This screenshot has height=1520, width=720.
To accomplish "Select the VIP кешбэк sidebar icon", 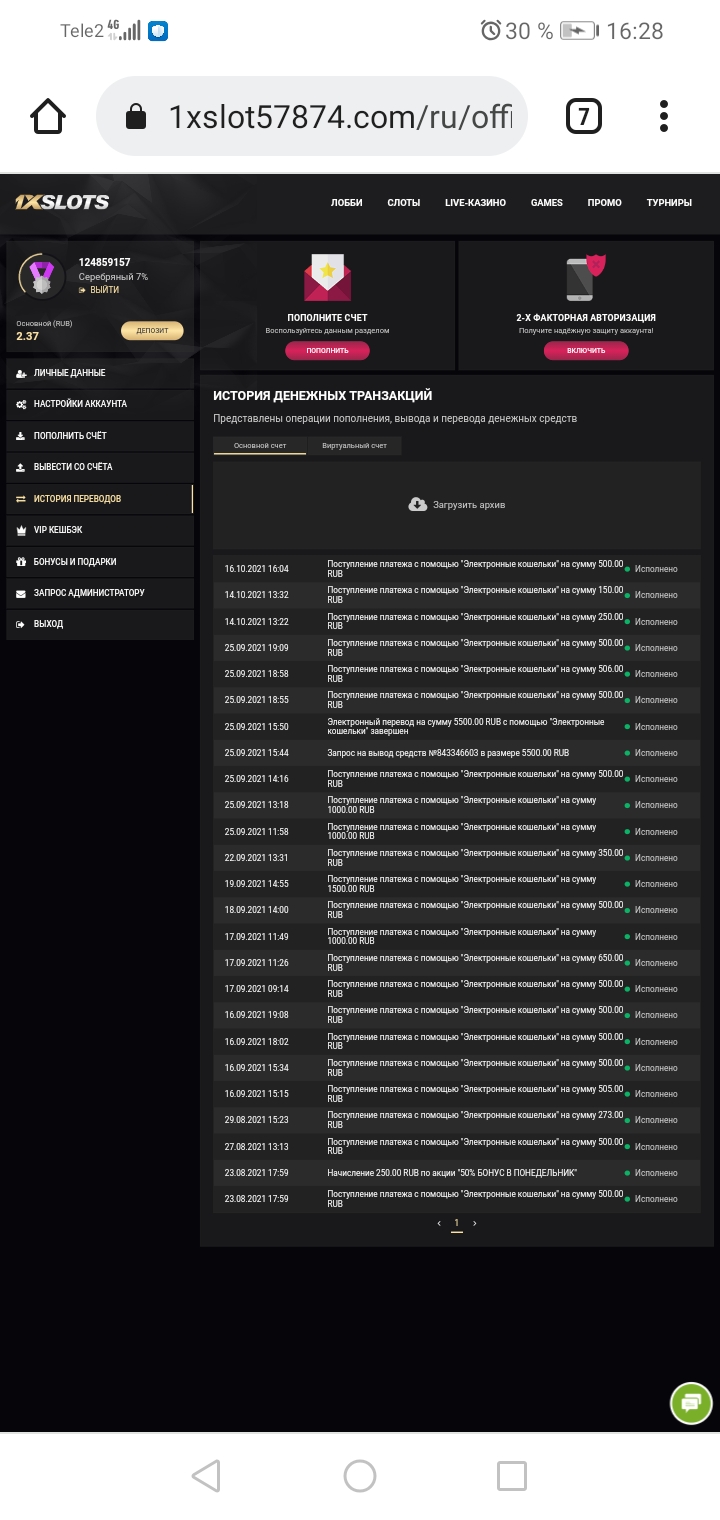I will [x=23, y=530].
